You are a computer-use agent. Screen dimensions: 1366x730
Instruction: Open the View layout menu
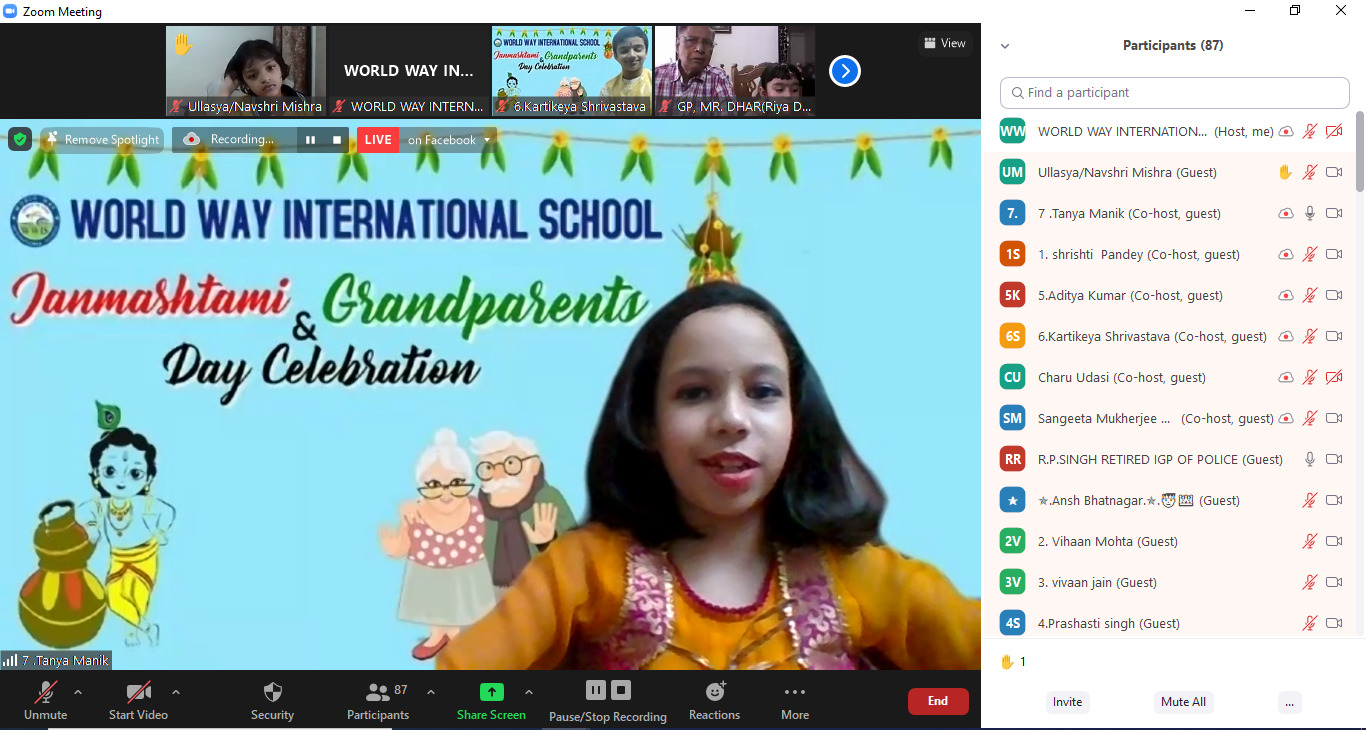945,43
